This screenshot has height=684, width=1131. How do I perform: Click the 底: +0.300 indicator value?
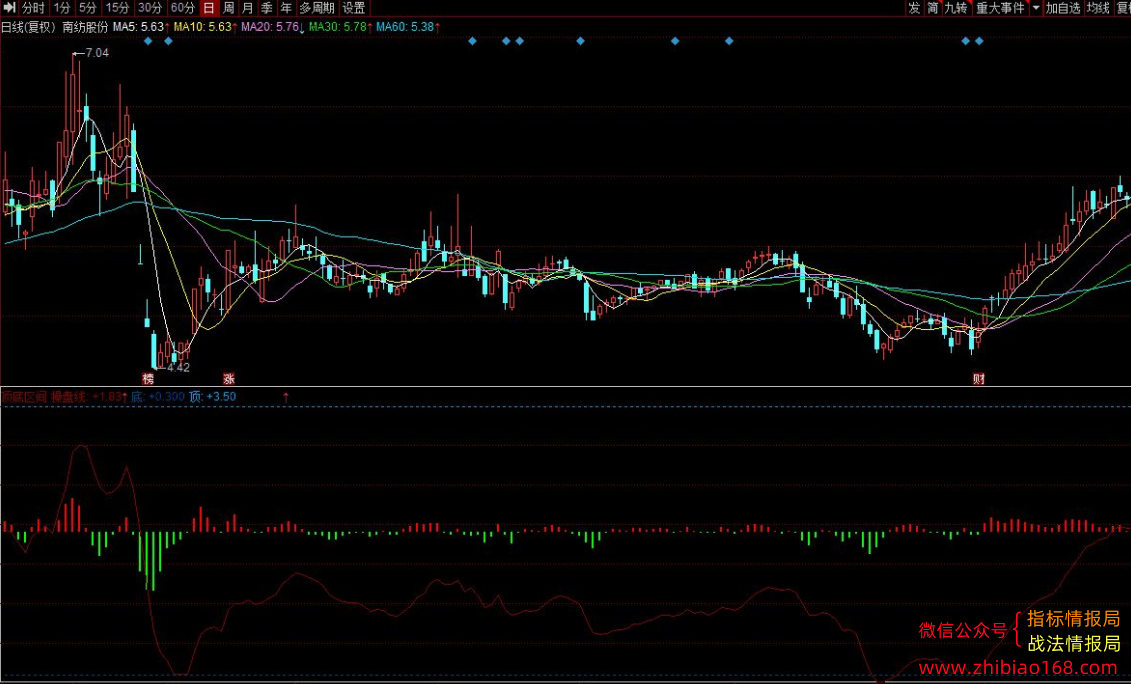(x=158, y=396)
